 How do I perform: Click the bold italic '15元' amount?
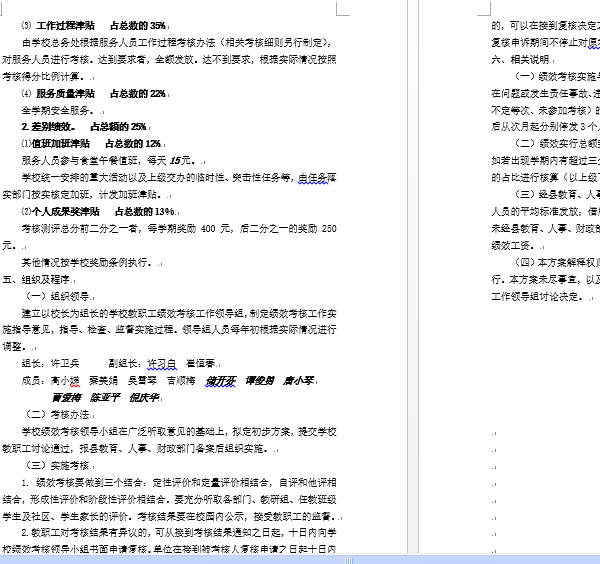click(182, 160)
